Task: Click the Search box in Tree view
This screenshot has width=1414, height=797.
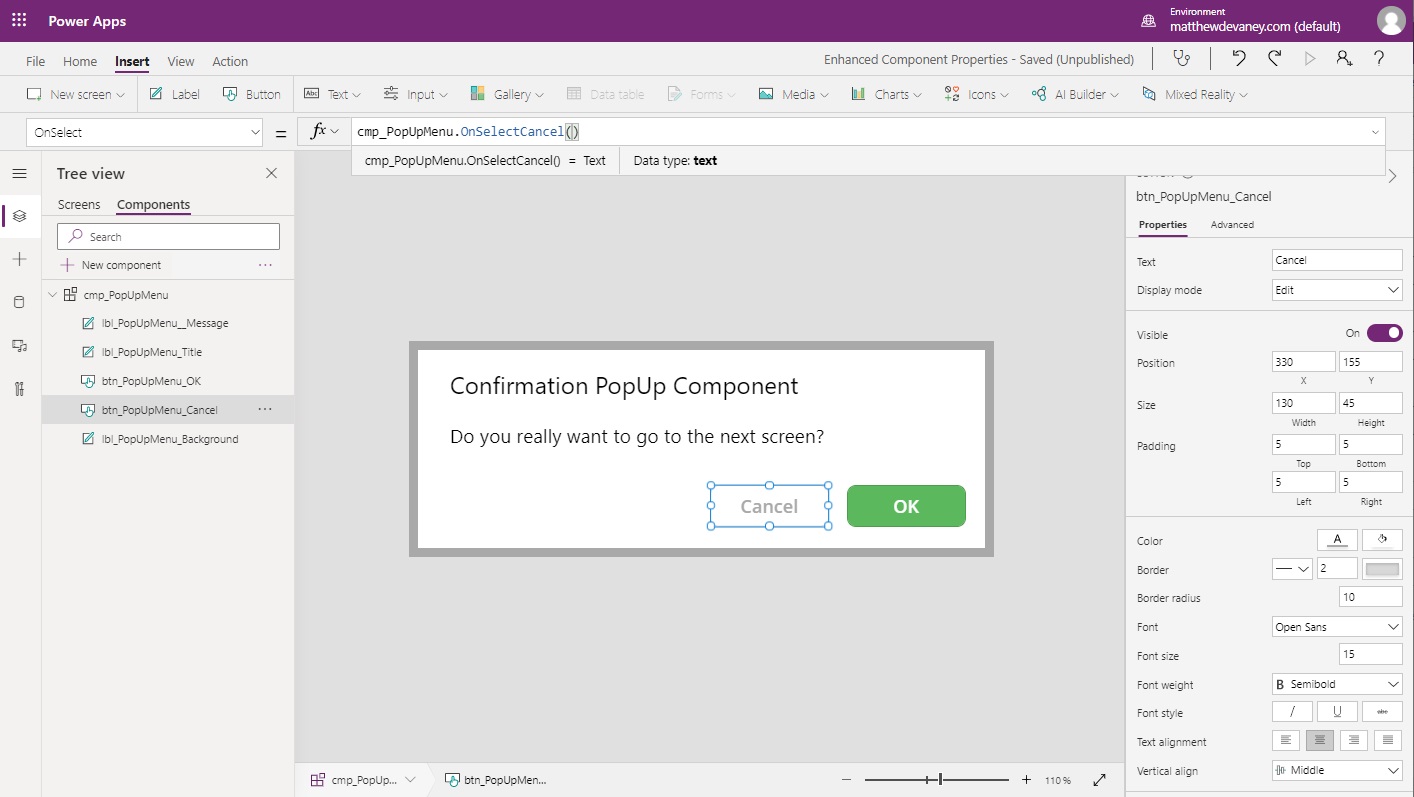Action: point(167,236)
